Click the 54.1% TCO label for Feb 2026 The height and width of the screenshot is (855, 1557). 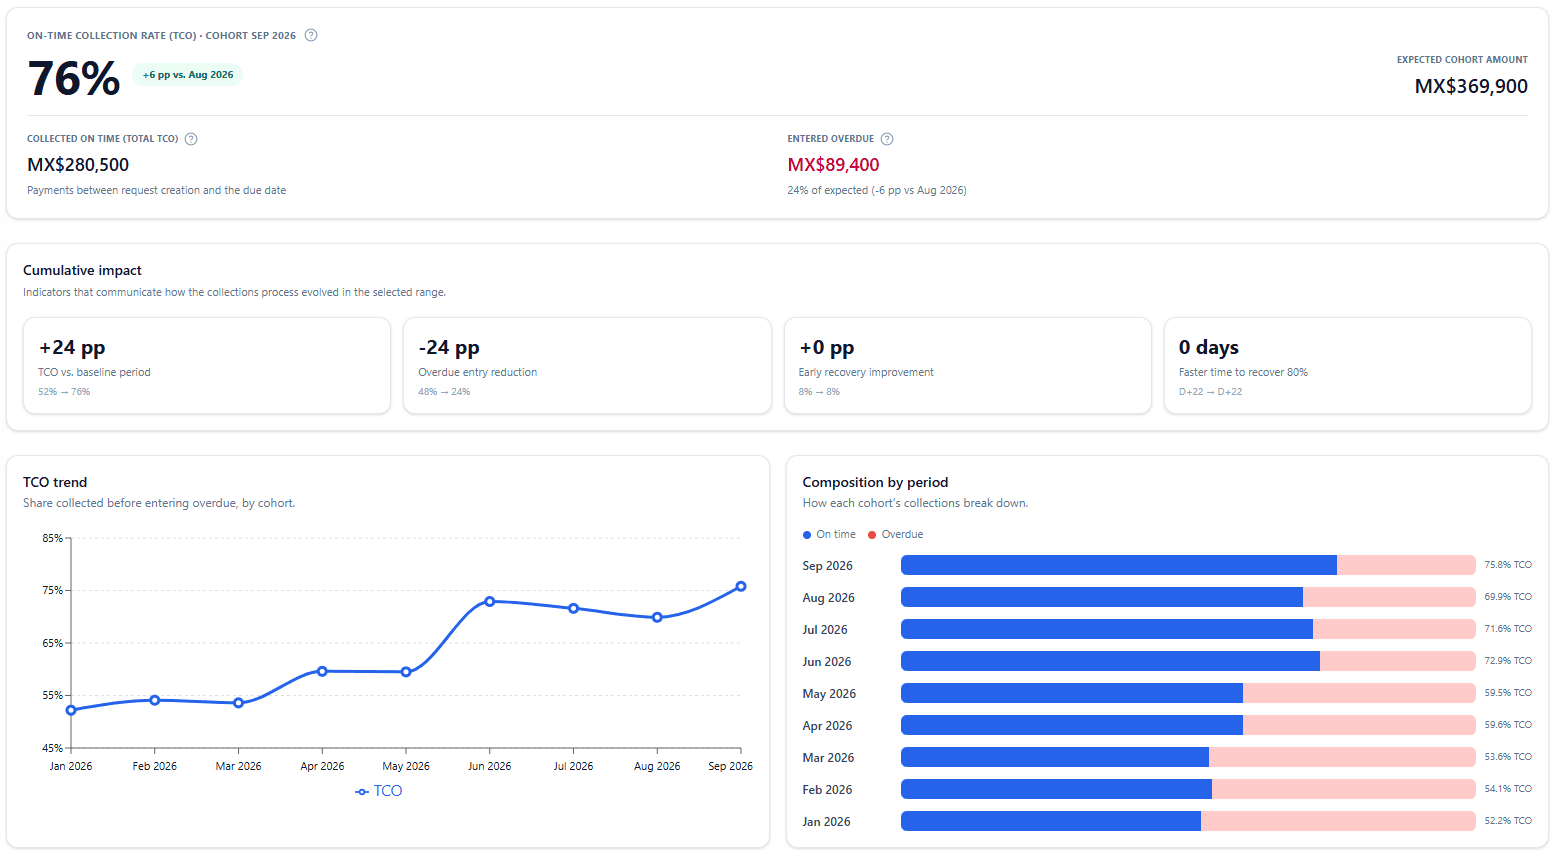[x=1508, y=789]
